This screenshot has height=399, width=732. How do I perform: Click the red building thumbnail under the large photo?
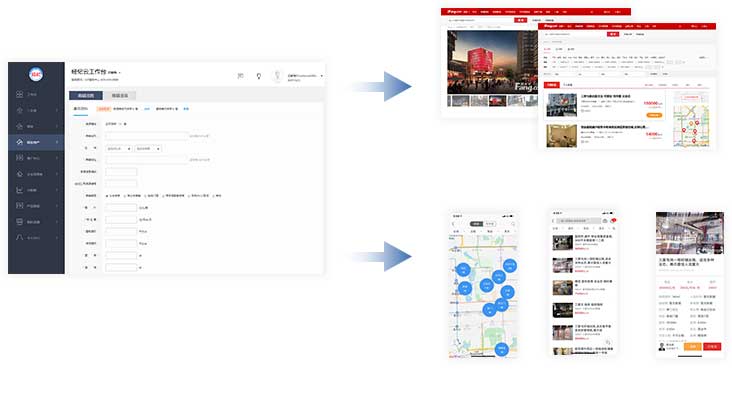(x=497, y=101)
